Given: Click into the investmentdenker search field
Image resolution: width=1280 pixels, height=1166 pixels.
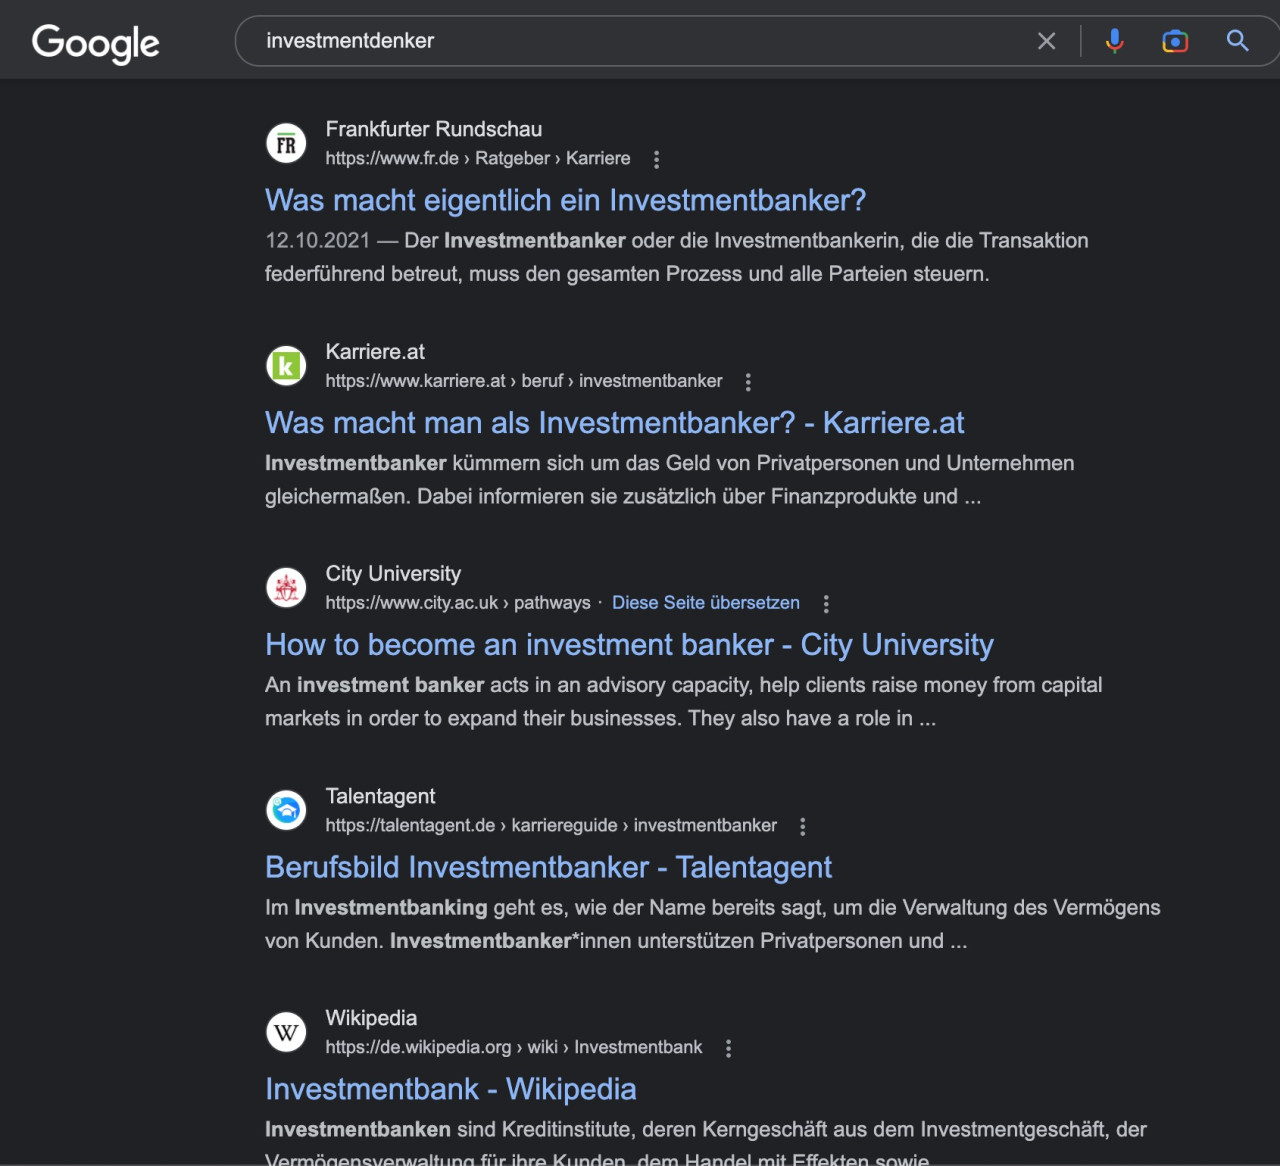Looking at the screenshot, I should click(x=640, y=41).
